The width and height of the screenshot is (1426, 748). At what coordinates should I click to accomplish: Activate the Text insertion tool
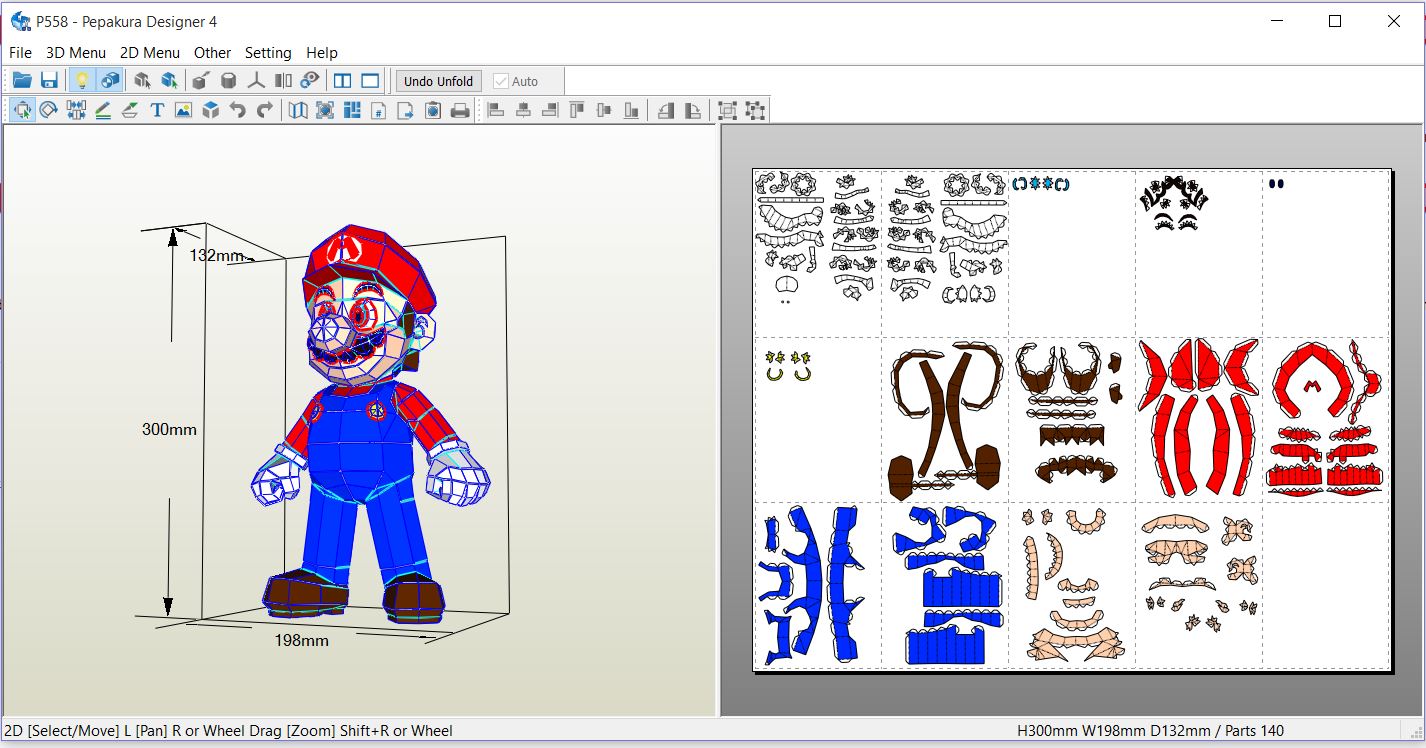pyautogui.click(x=157, y=110)
